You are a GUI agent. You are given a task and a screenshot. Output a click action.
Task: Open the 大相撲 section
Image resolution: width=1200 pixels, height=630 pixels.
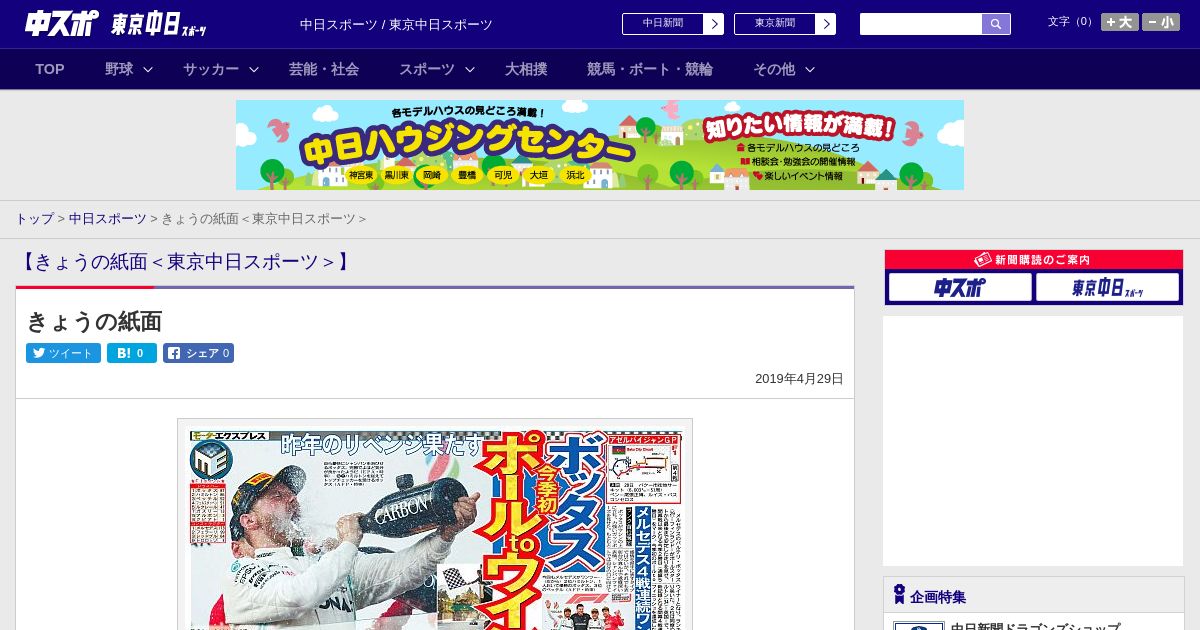pos(526,69)
